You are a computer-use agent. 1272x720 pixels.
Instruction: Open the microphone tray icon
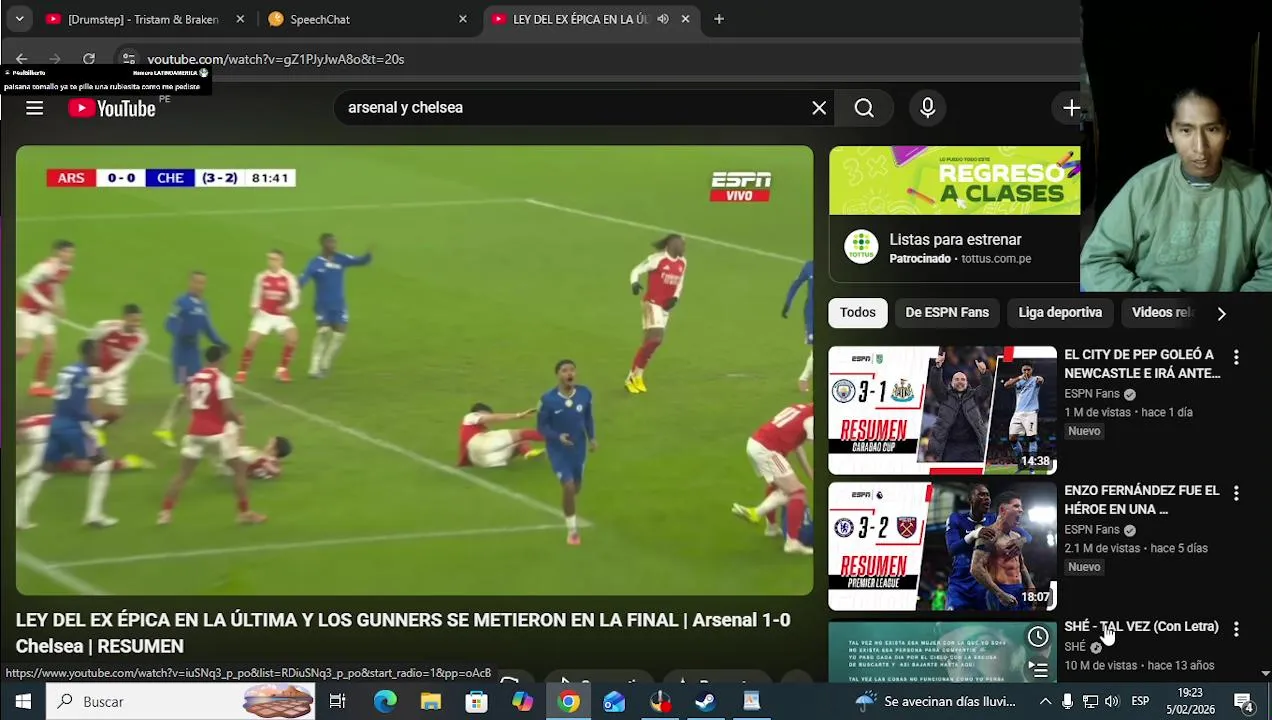pos(1067,702)
